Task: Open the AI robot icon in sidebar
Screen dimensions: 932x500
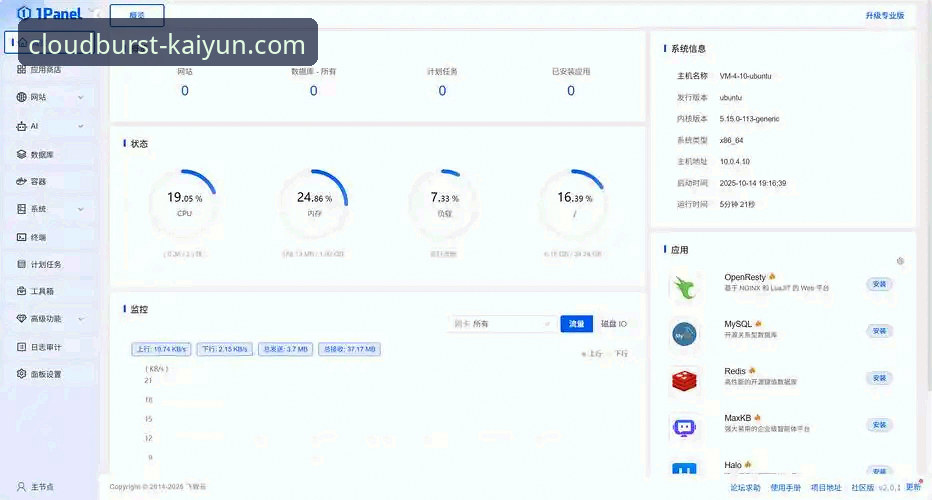Action: (x=21, y=126)
